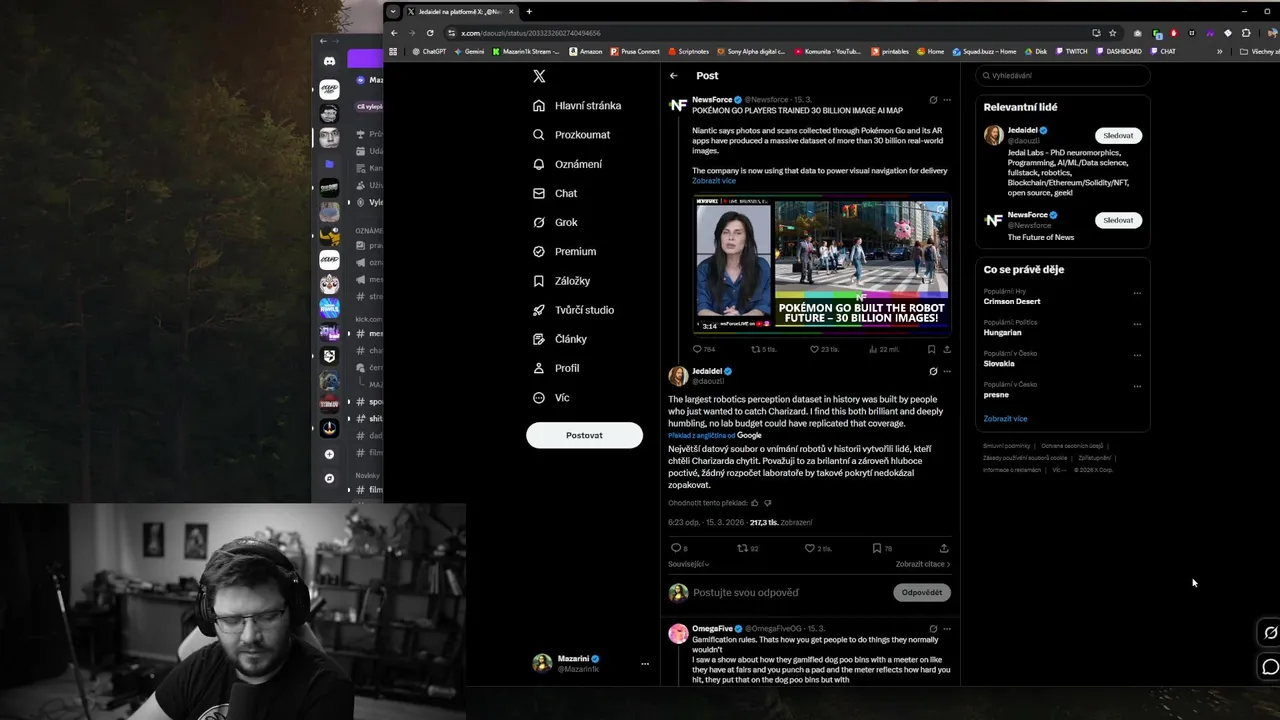Open Grok in X sidebar
Viewport: 1280px width, 720px height.
point(555,222)
